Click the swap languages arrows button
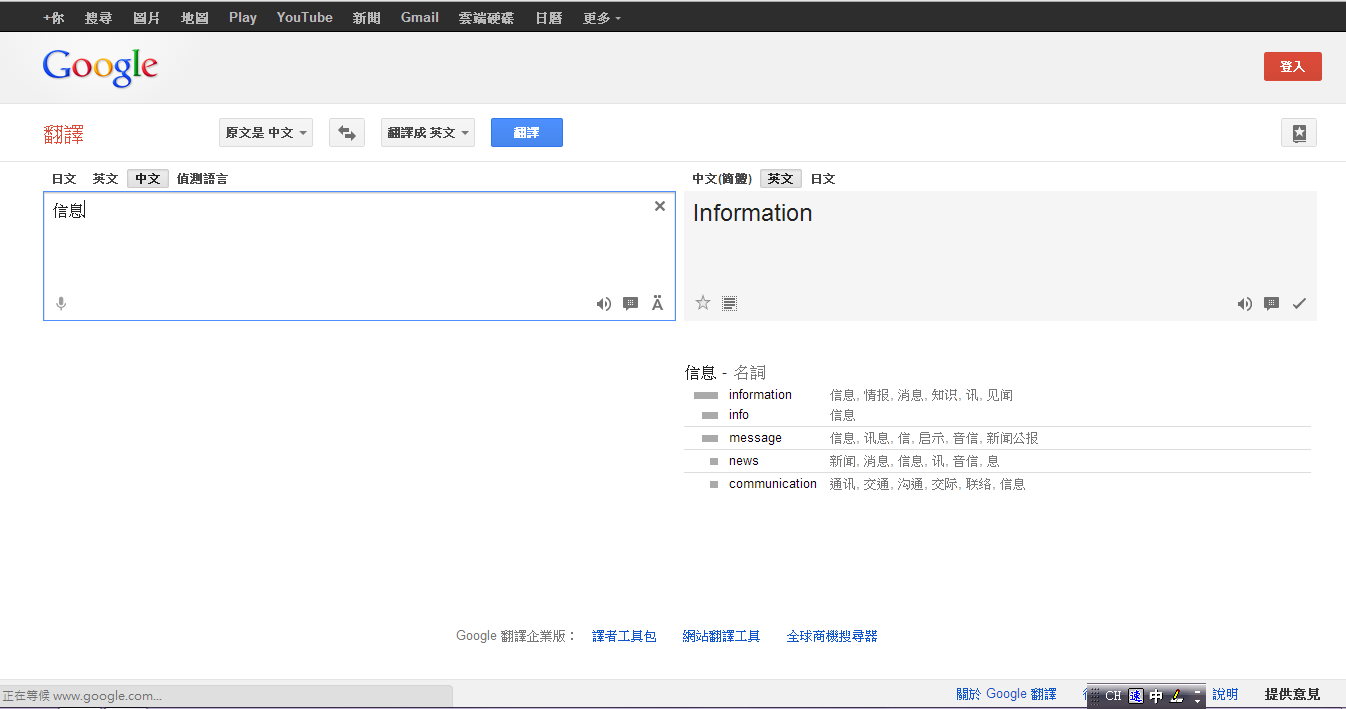 [347, 132]
